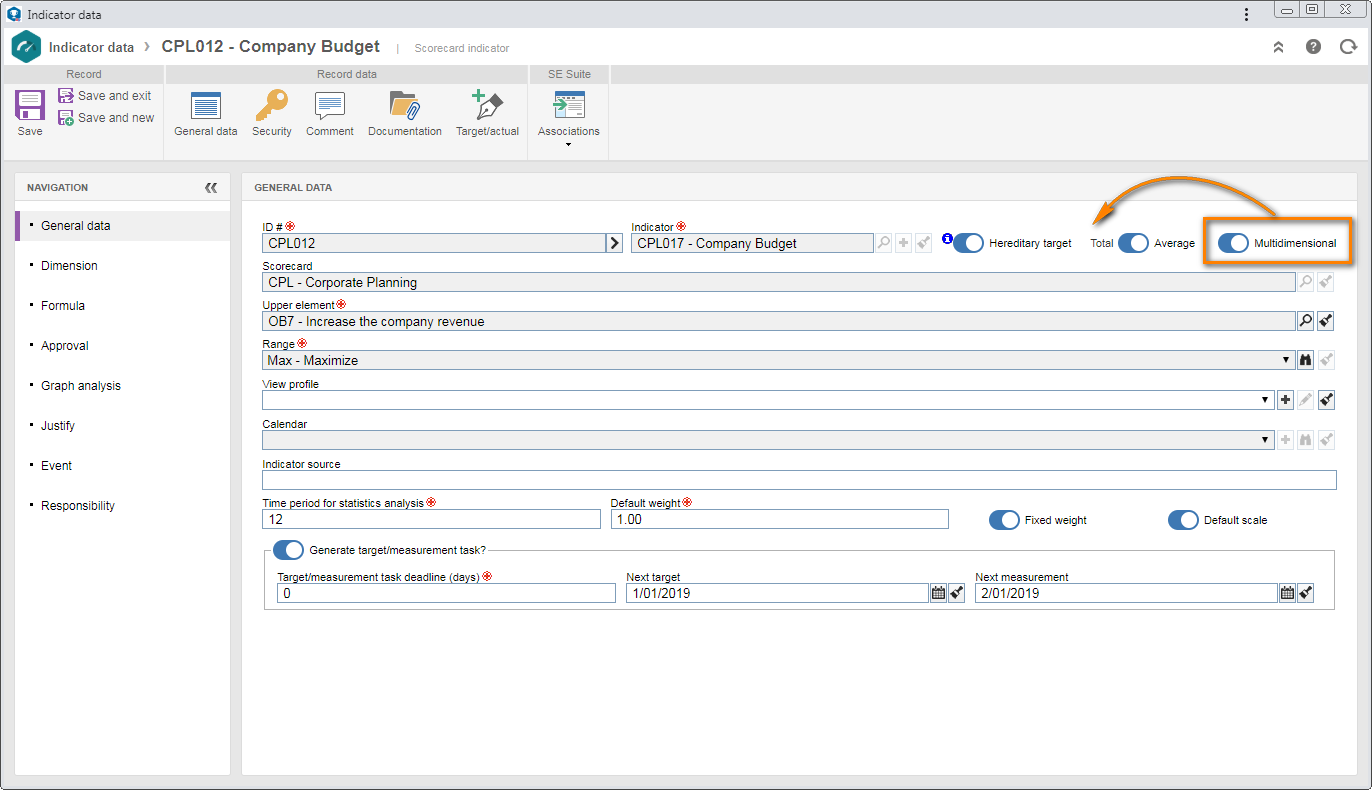The height and width of the screenshot is (790, 1372).
Task: Toggle the Multidimensional switch
Action: pos(1233,243)
